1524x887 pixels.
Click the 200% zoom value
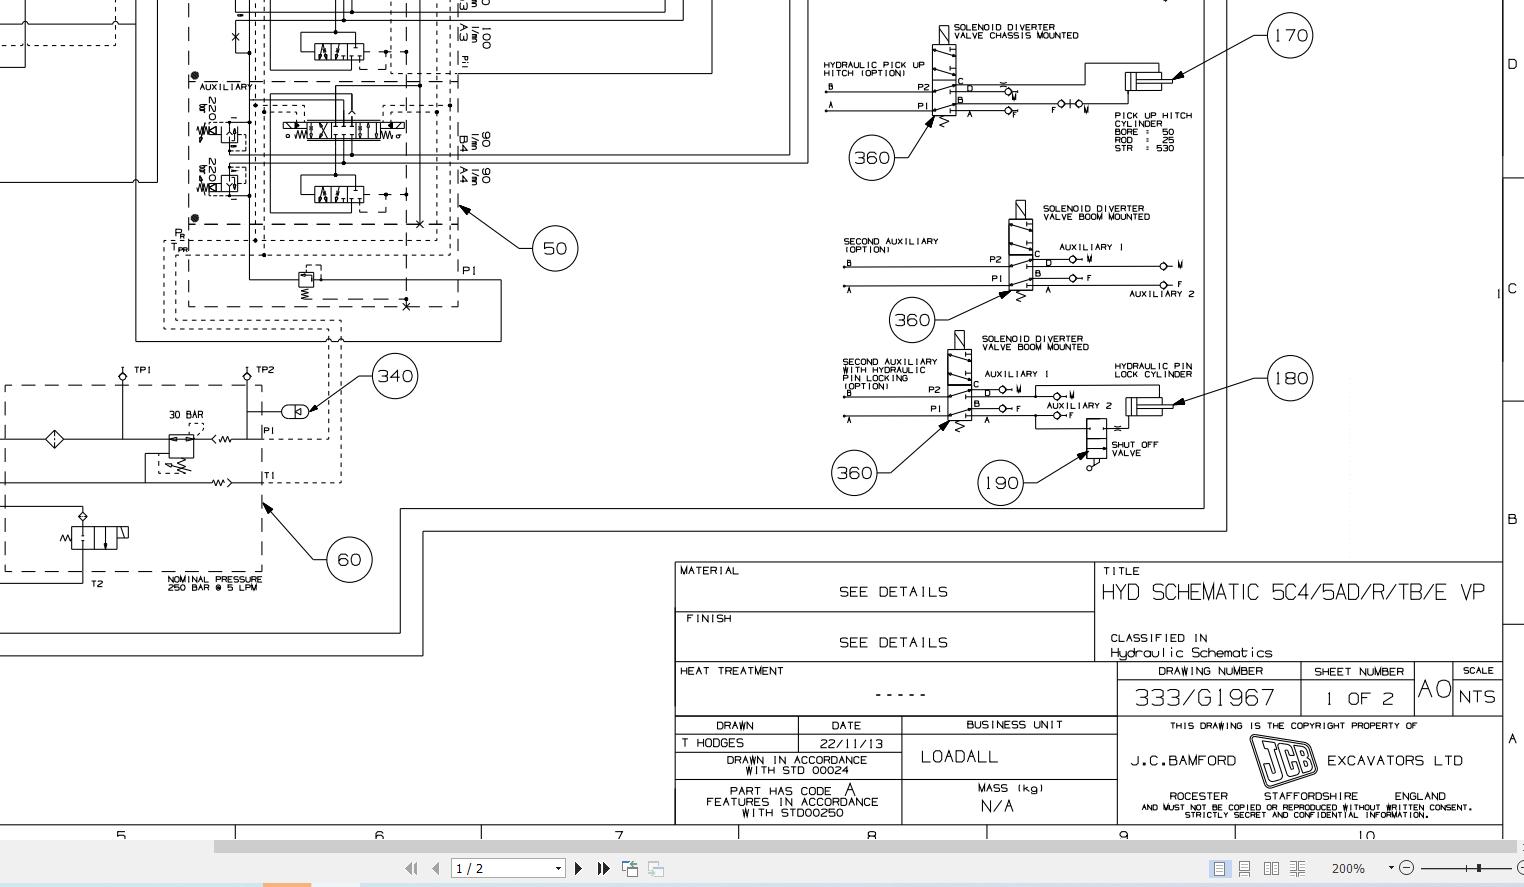(1348, 868)
